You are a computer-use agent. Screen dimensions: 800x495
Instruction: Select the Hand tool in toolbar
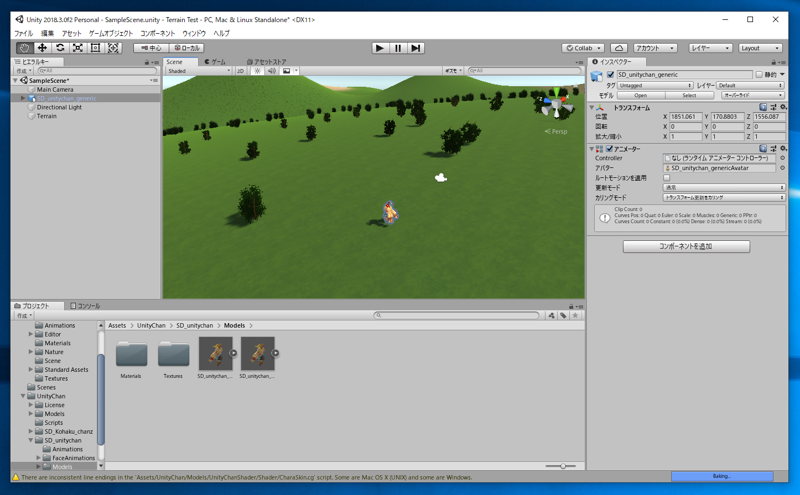(24, 48)
